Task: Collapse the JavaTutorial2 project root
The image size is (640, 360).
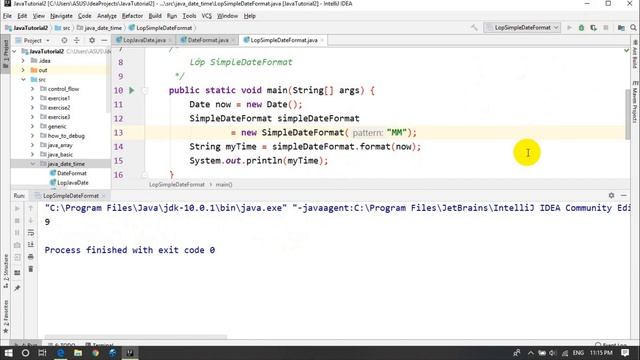Action: 15,51
